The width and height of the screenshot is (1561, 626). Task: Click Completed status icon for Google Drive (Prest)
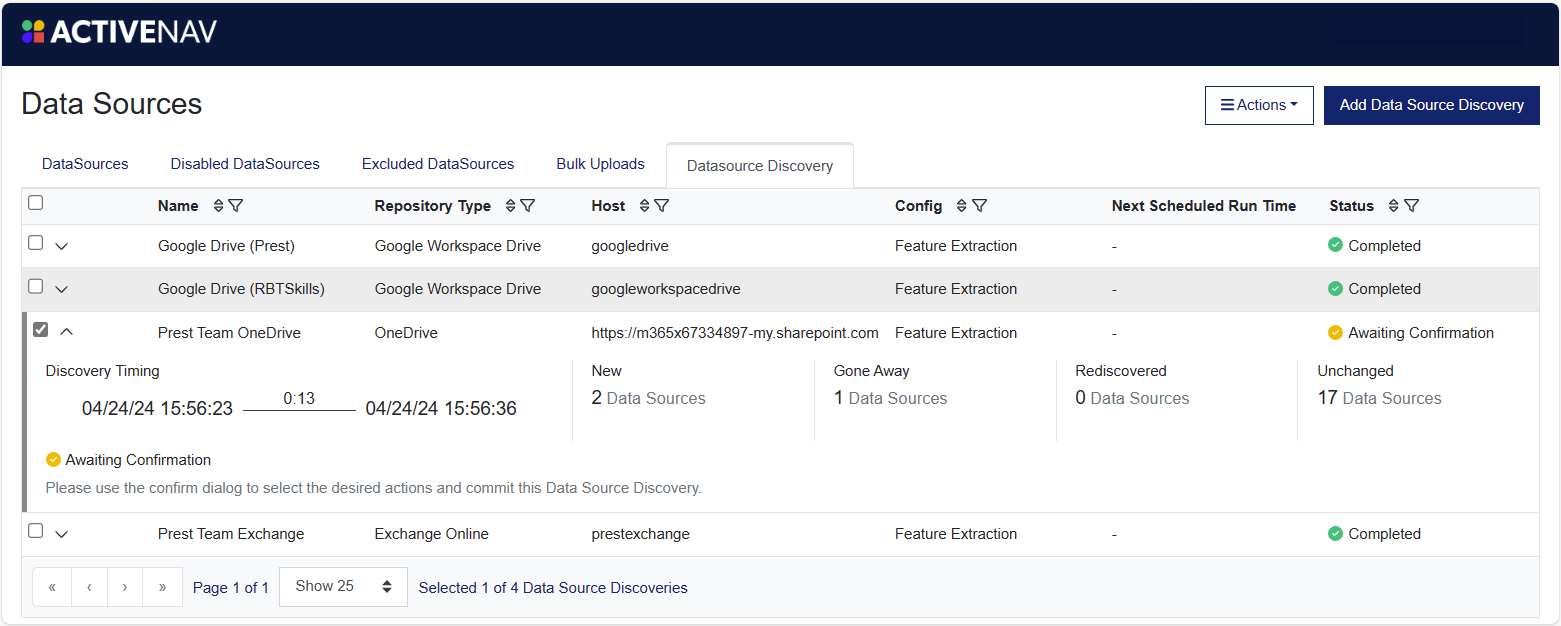(x=1335, y=245)
